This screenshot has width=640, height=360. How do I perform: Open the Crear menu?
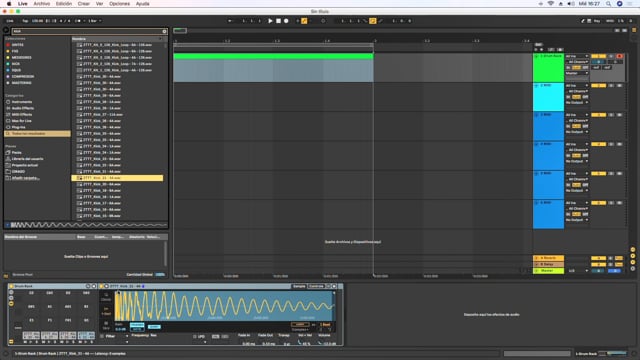[84, 4]
